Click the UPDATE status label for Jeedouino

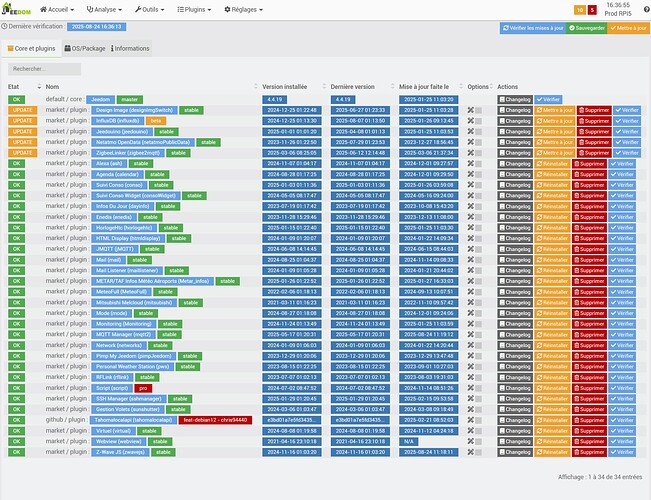click(x=22, y=131)
